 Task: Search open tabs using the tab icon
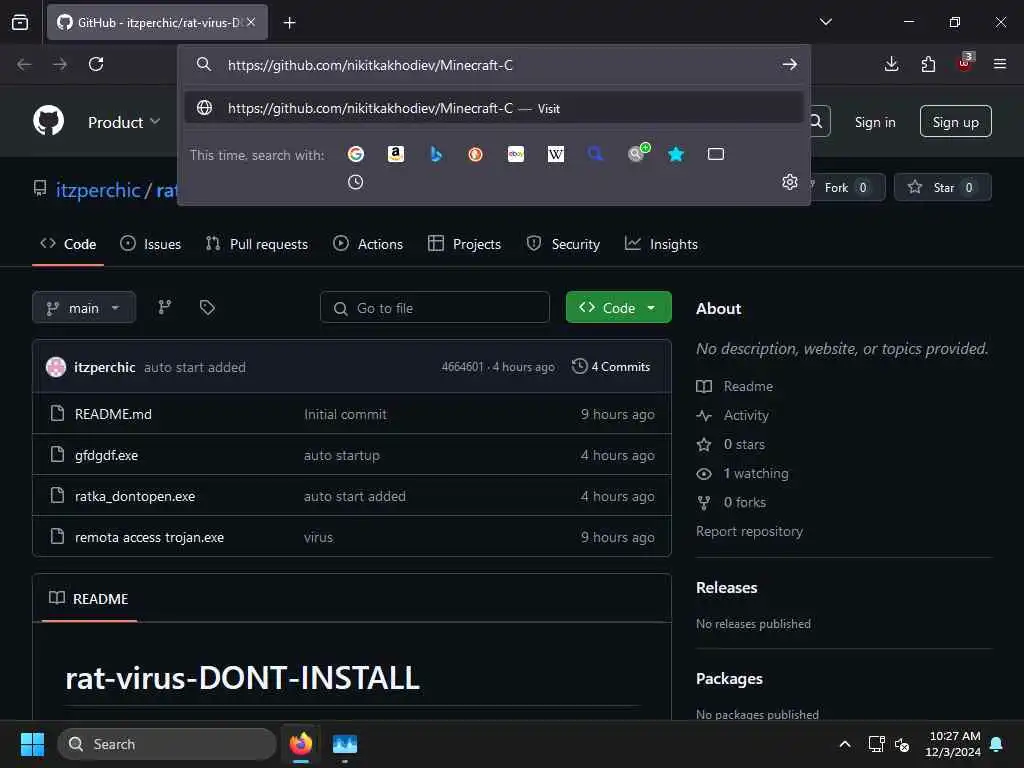tap(716, 154)
